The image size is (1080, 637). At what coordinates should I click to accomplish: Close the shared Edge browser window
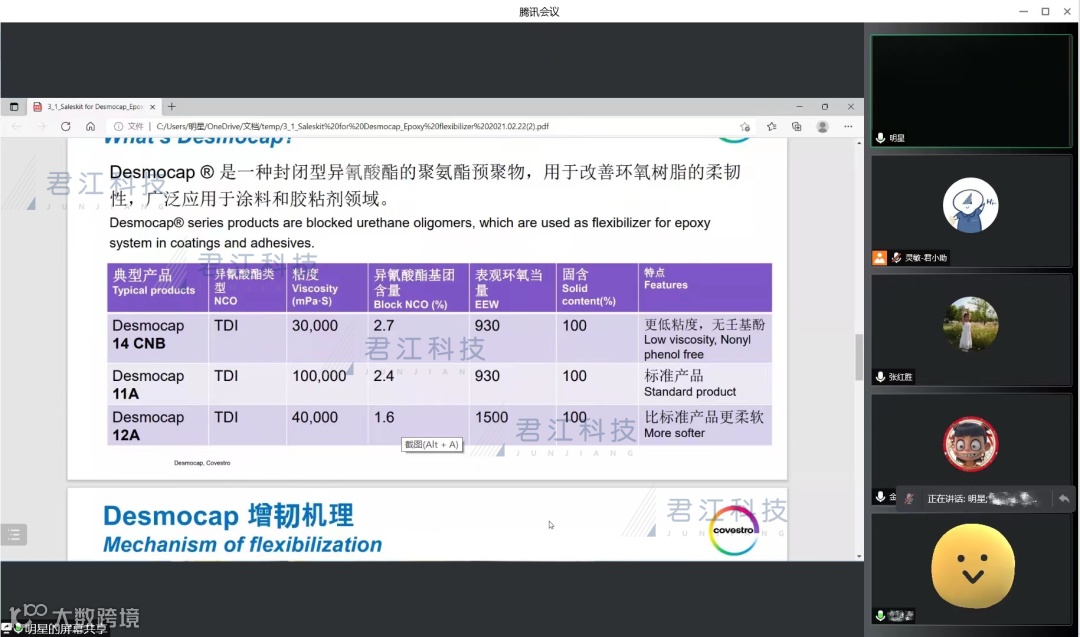(851, 107)
